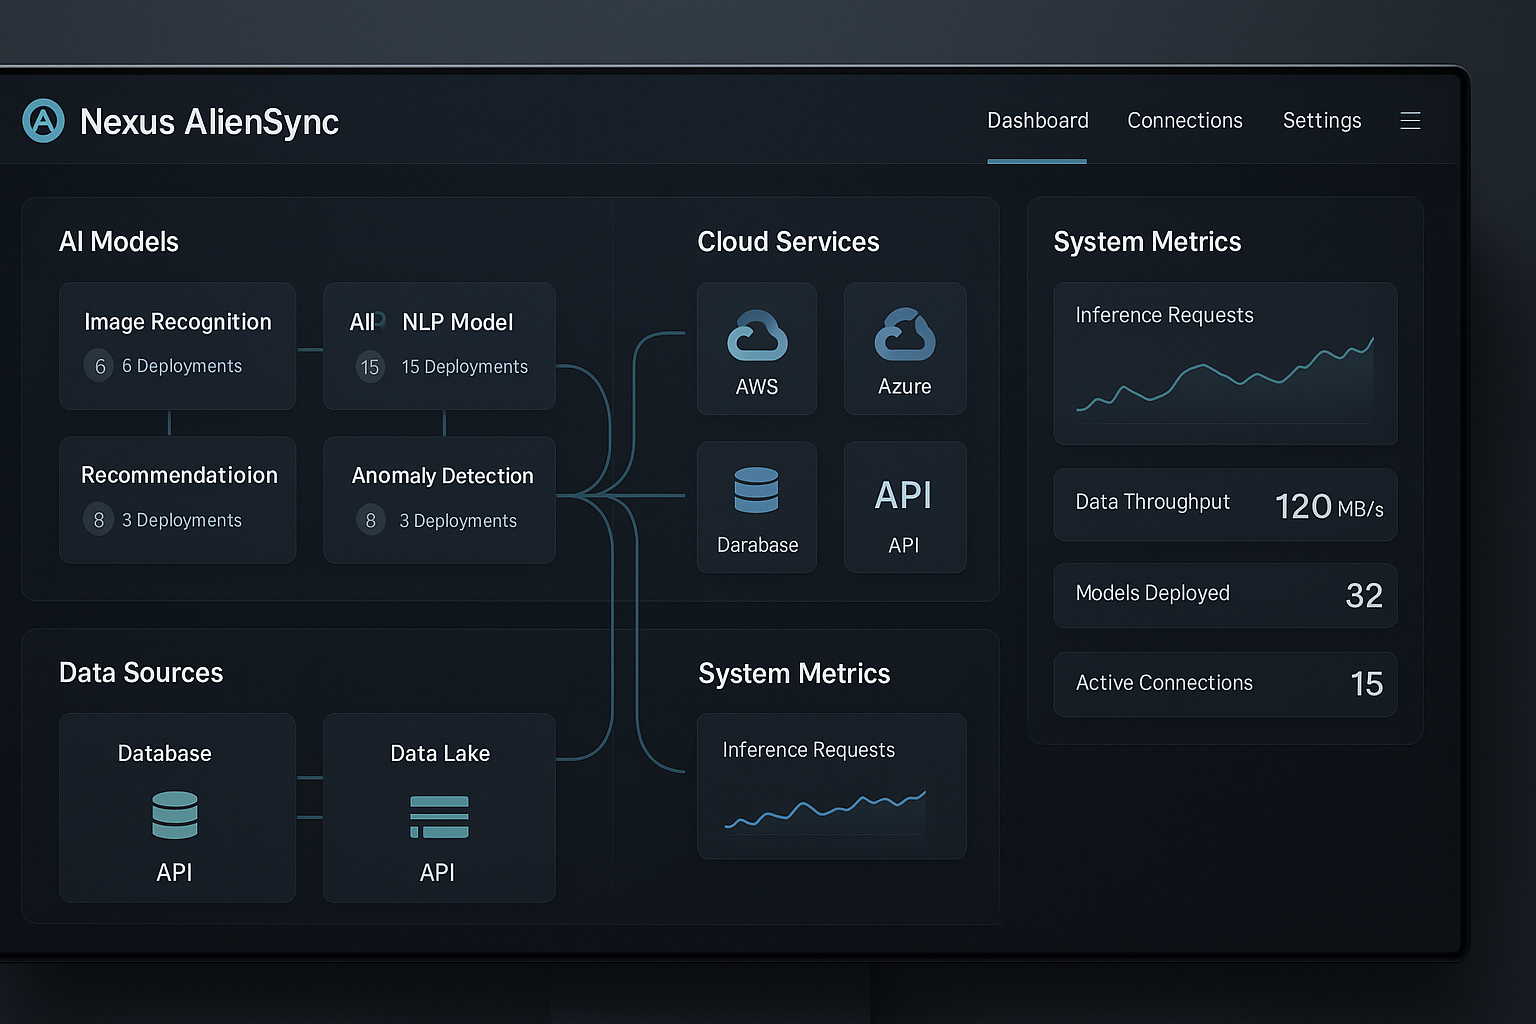
Task: Click the Database cylinder icon under Data Sources
Action: [175, 816]
